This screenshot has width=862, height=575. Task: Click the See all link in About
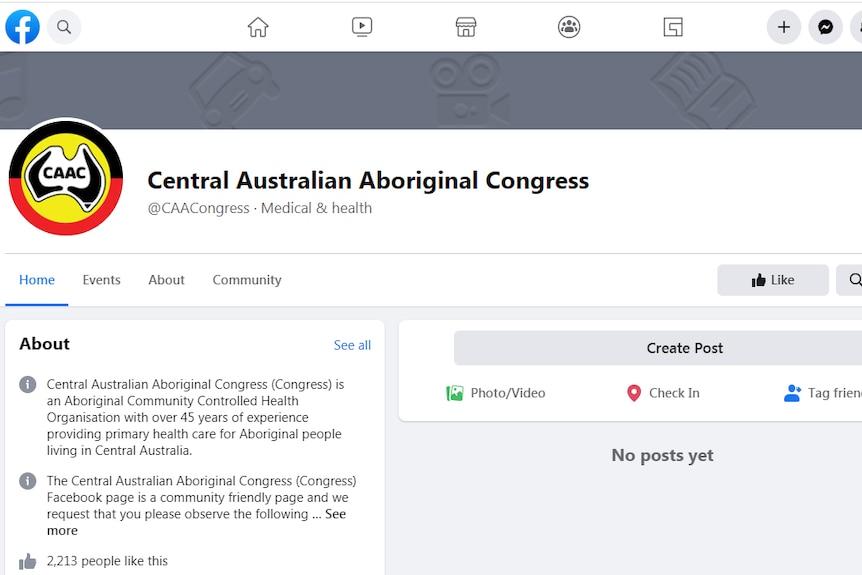click(352, 345)
